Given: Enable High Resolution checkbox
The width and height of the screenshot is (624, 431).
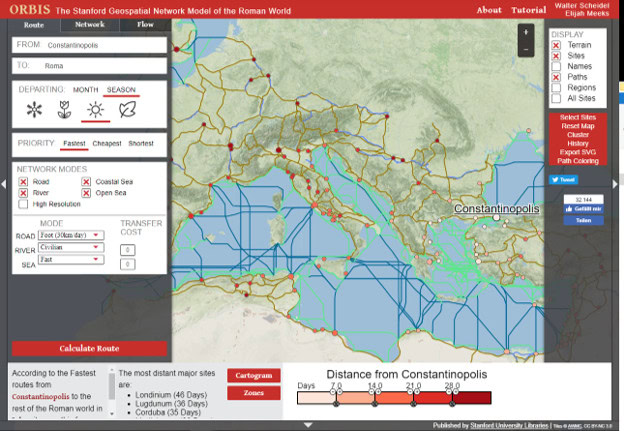Looking at the screenshot, I should point(23,204).
